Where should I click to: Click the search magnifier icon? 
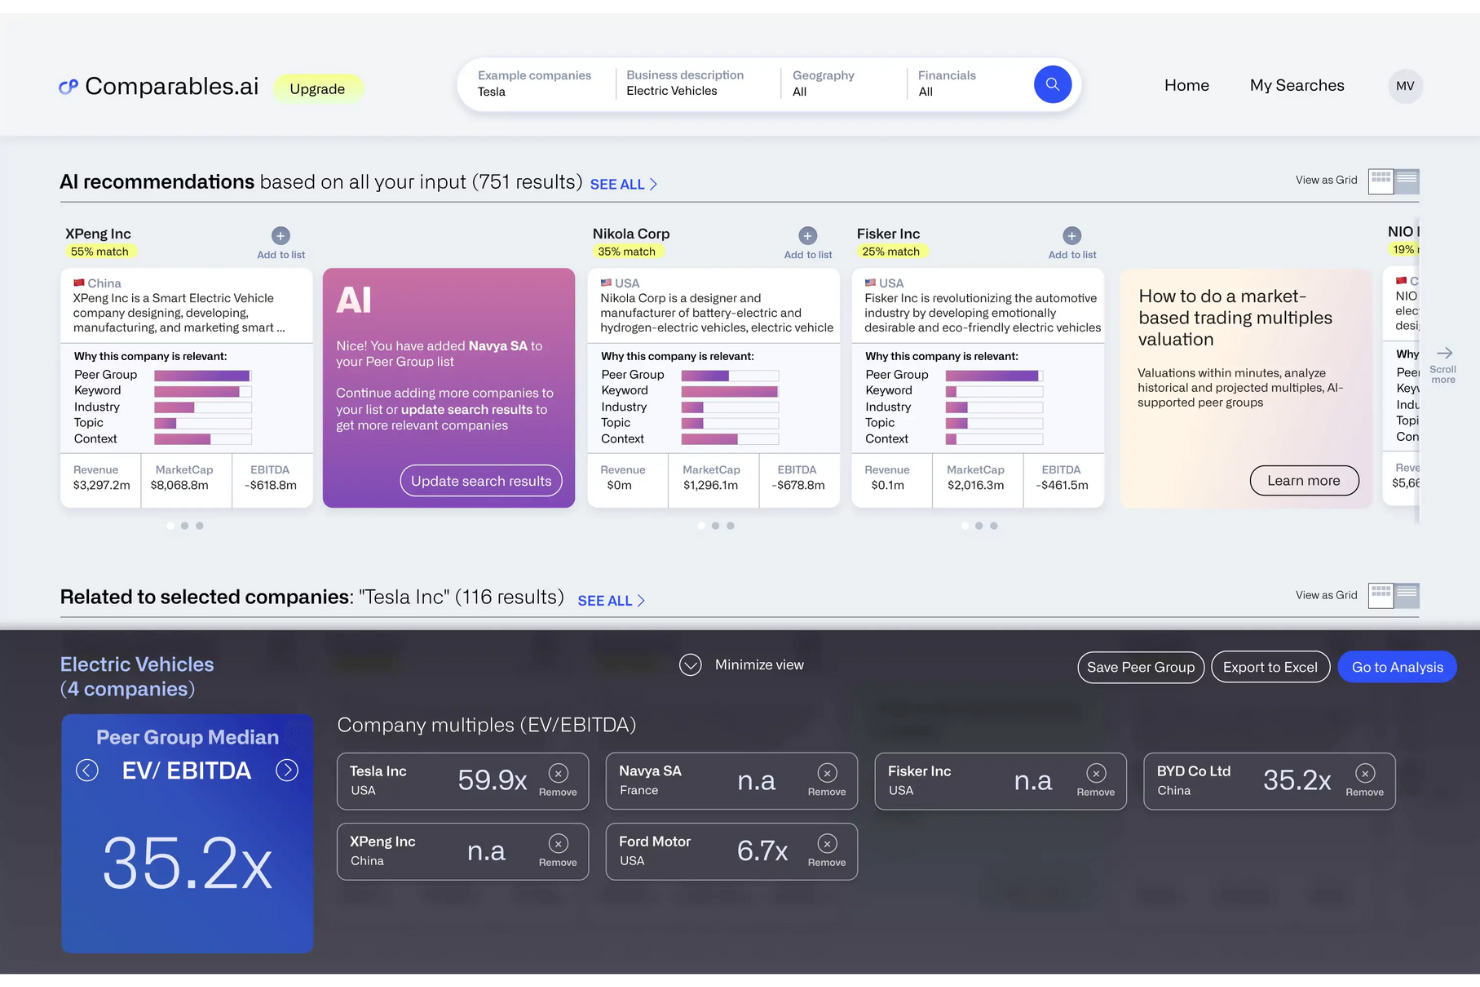[x=1052, y=84]
